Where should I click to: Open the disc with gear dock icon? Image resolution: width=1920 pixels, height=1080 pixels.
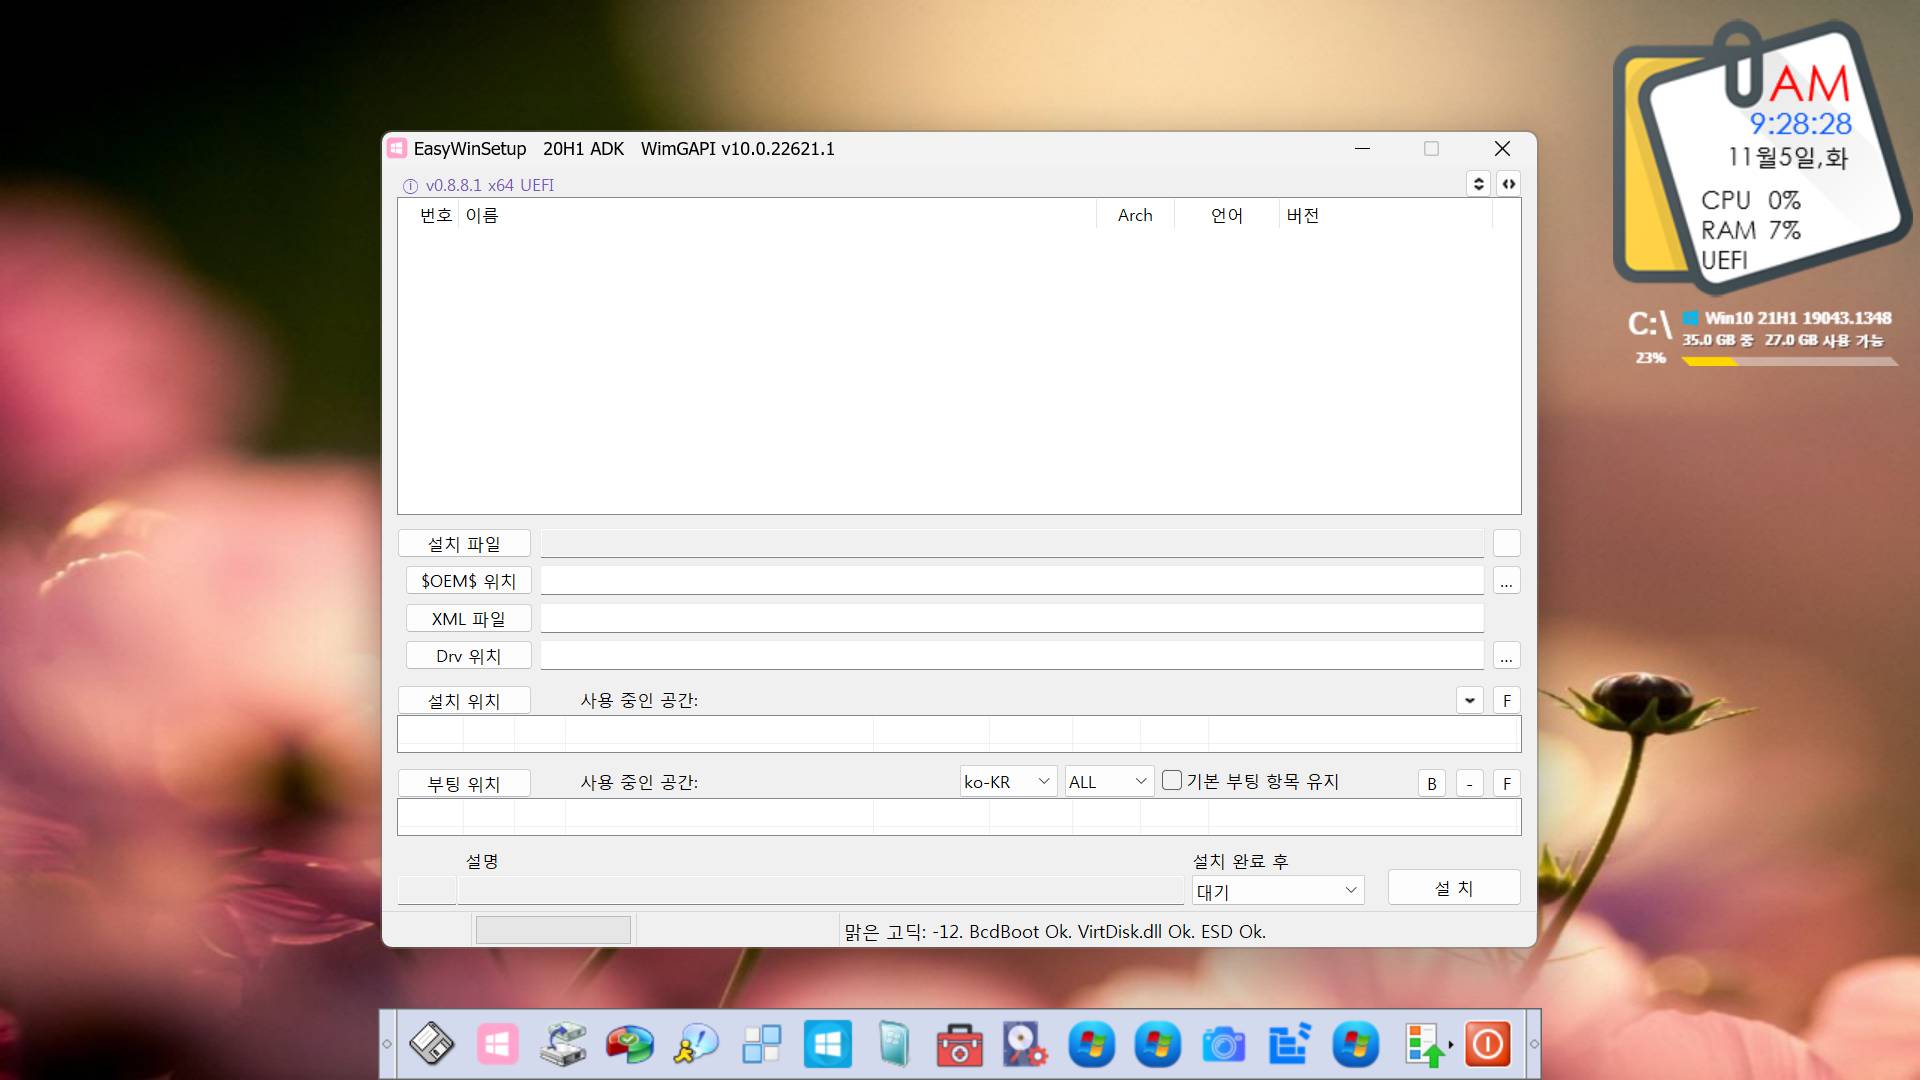coord(1025,1045)
